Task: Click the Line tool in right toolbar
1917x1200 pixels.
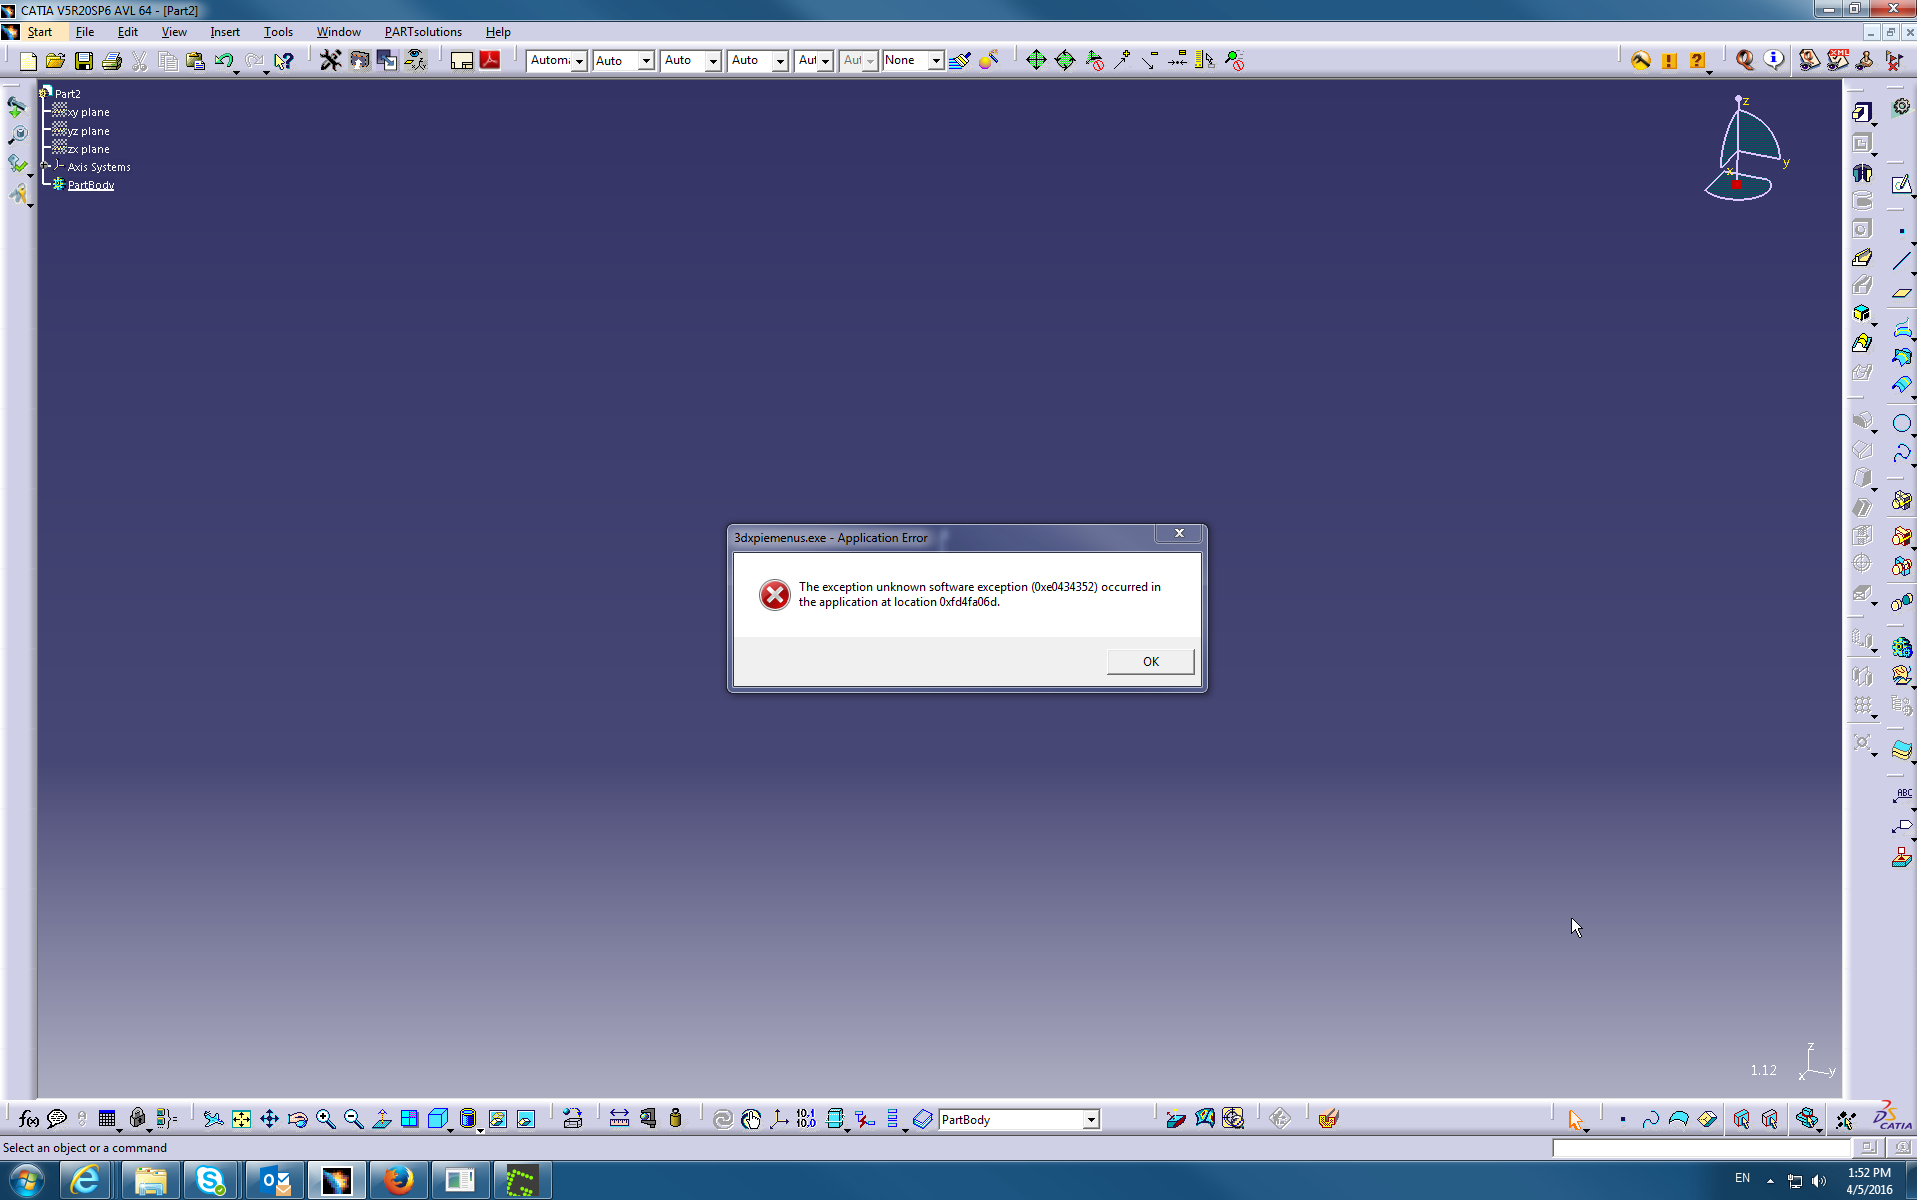Action: [1901, 261]
